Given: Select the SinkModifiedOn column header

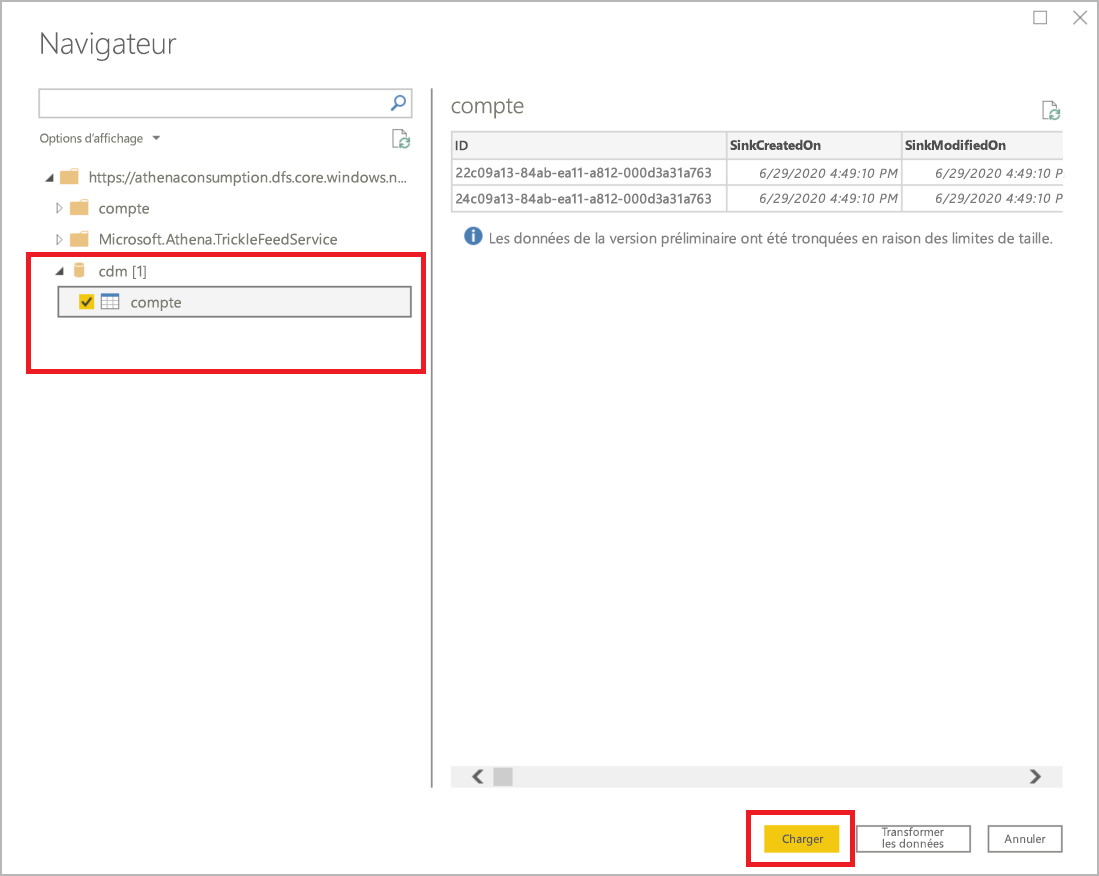Looking at the screenshot, I should tap(982, 145).
